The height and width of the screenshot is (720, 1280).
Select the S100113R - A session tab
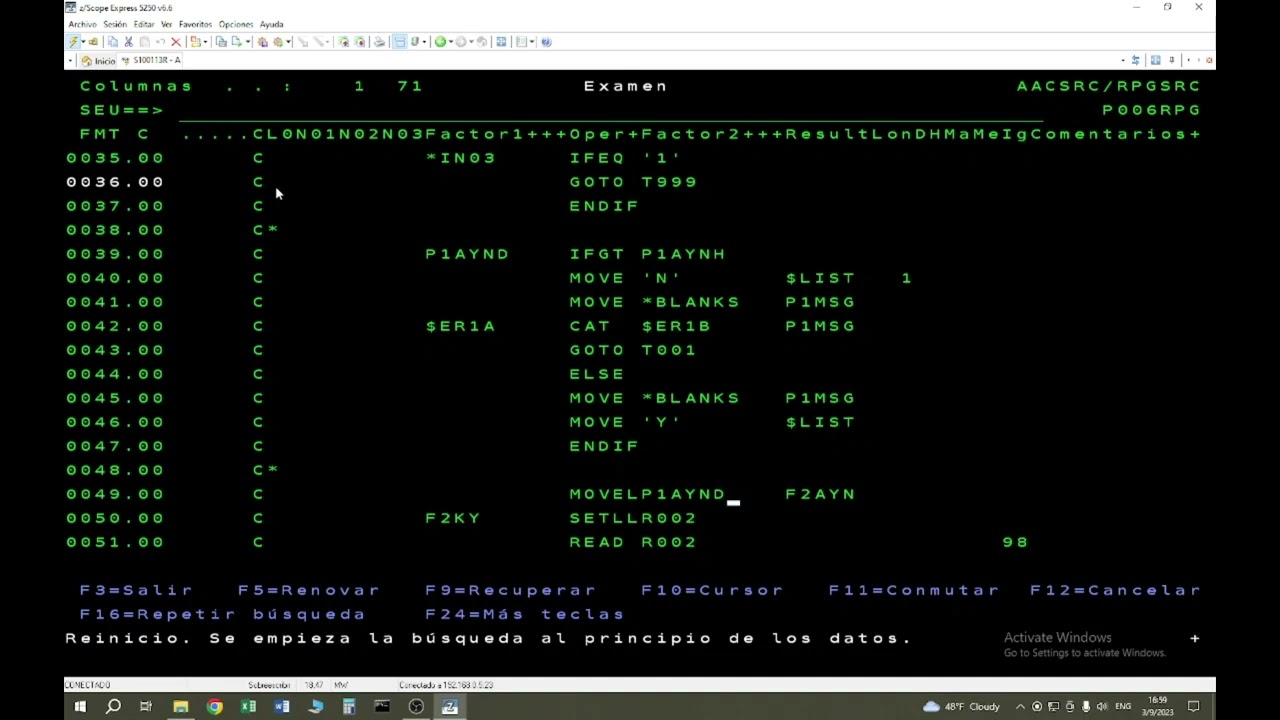(x=150, y=60)
